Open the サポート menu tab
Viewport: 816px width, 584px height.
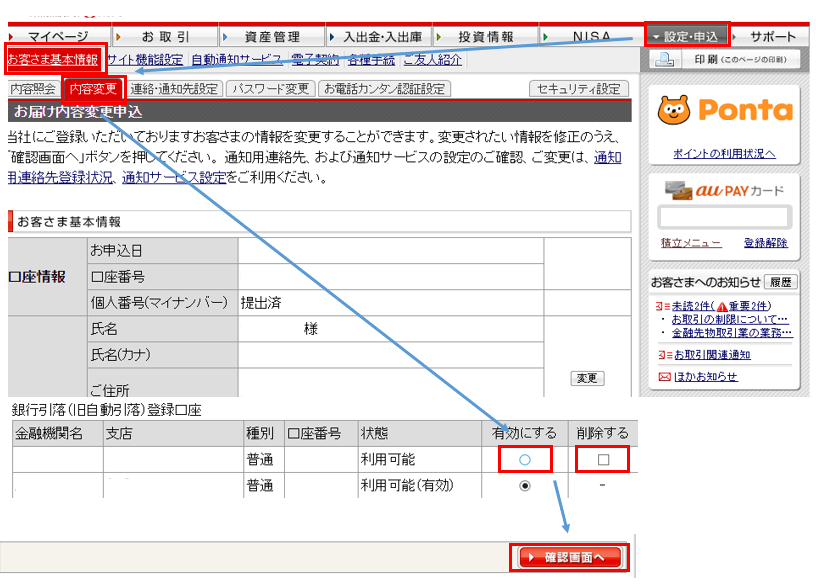[x=772, y=36]
